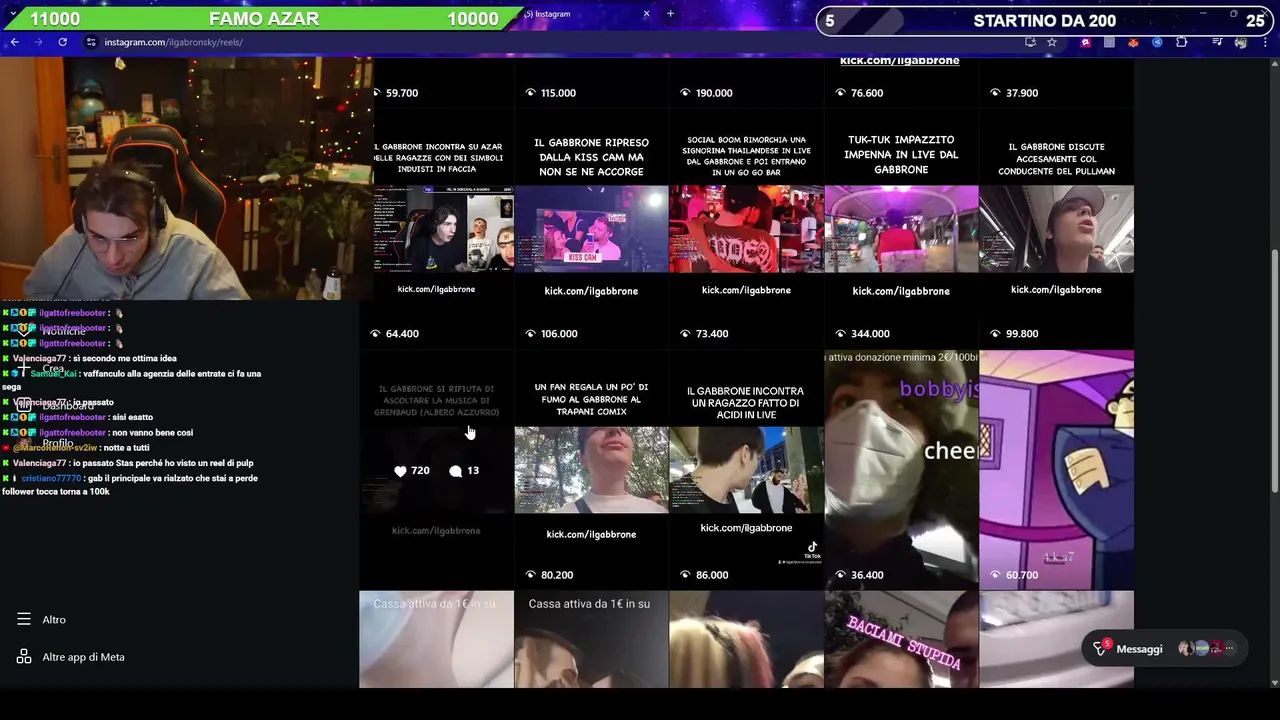Image resolution: width=1280 pixels, height=720 pixels.
Task: Select the streamer webcam overlay
Action: pos(186,178)
